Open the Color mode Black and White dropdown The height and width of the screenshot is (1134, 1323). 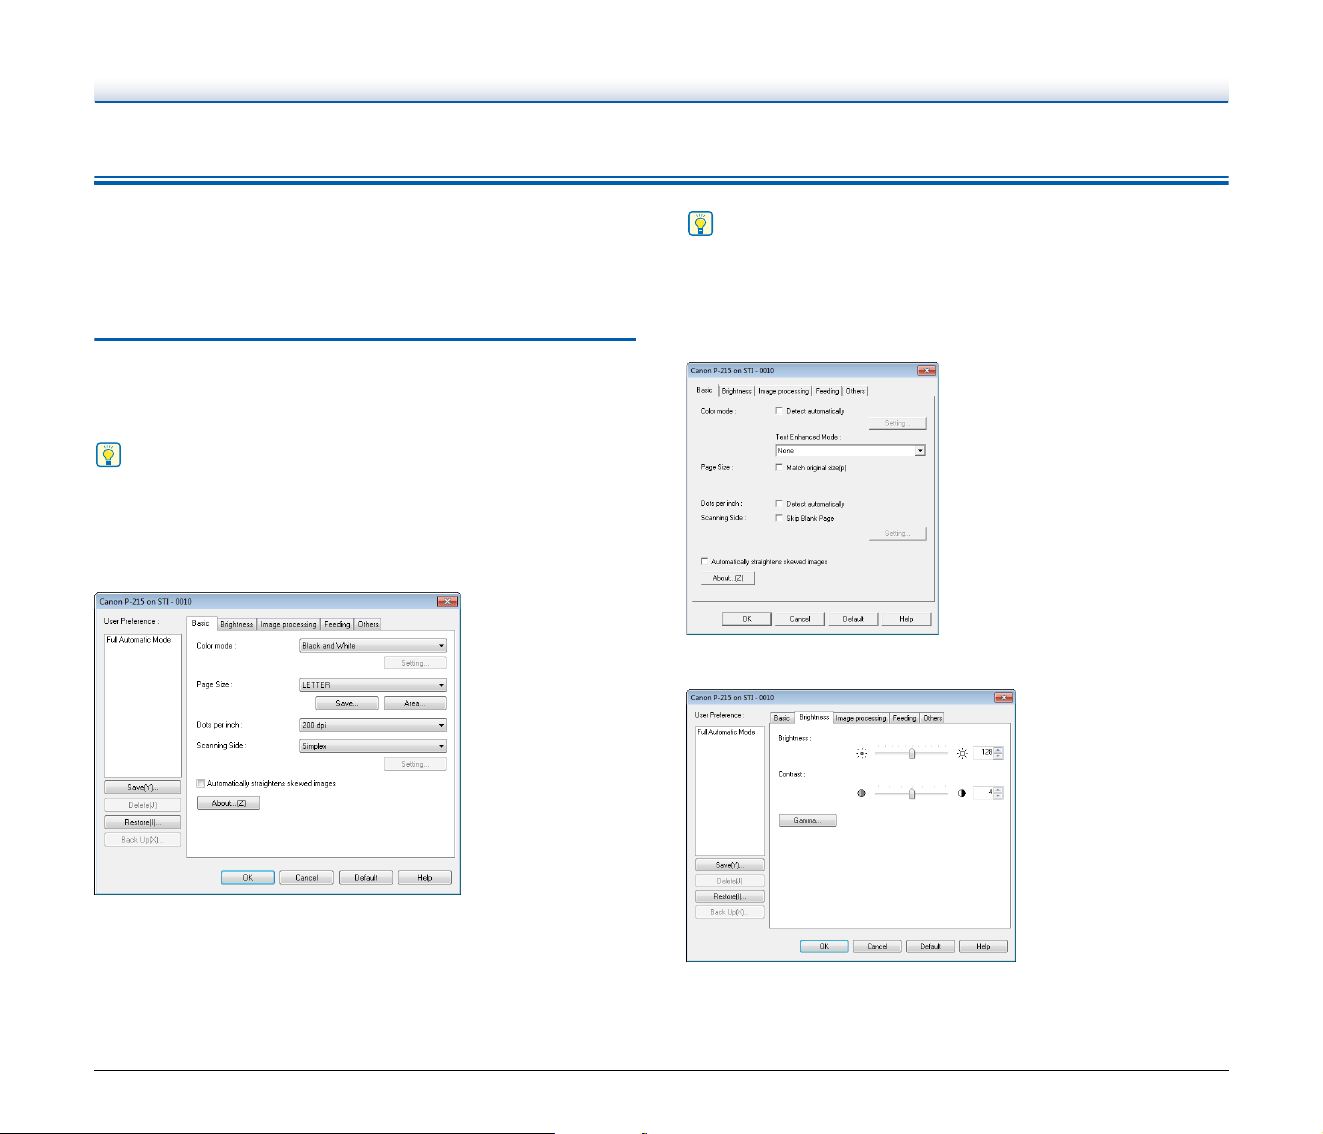click(373, 646)
